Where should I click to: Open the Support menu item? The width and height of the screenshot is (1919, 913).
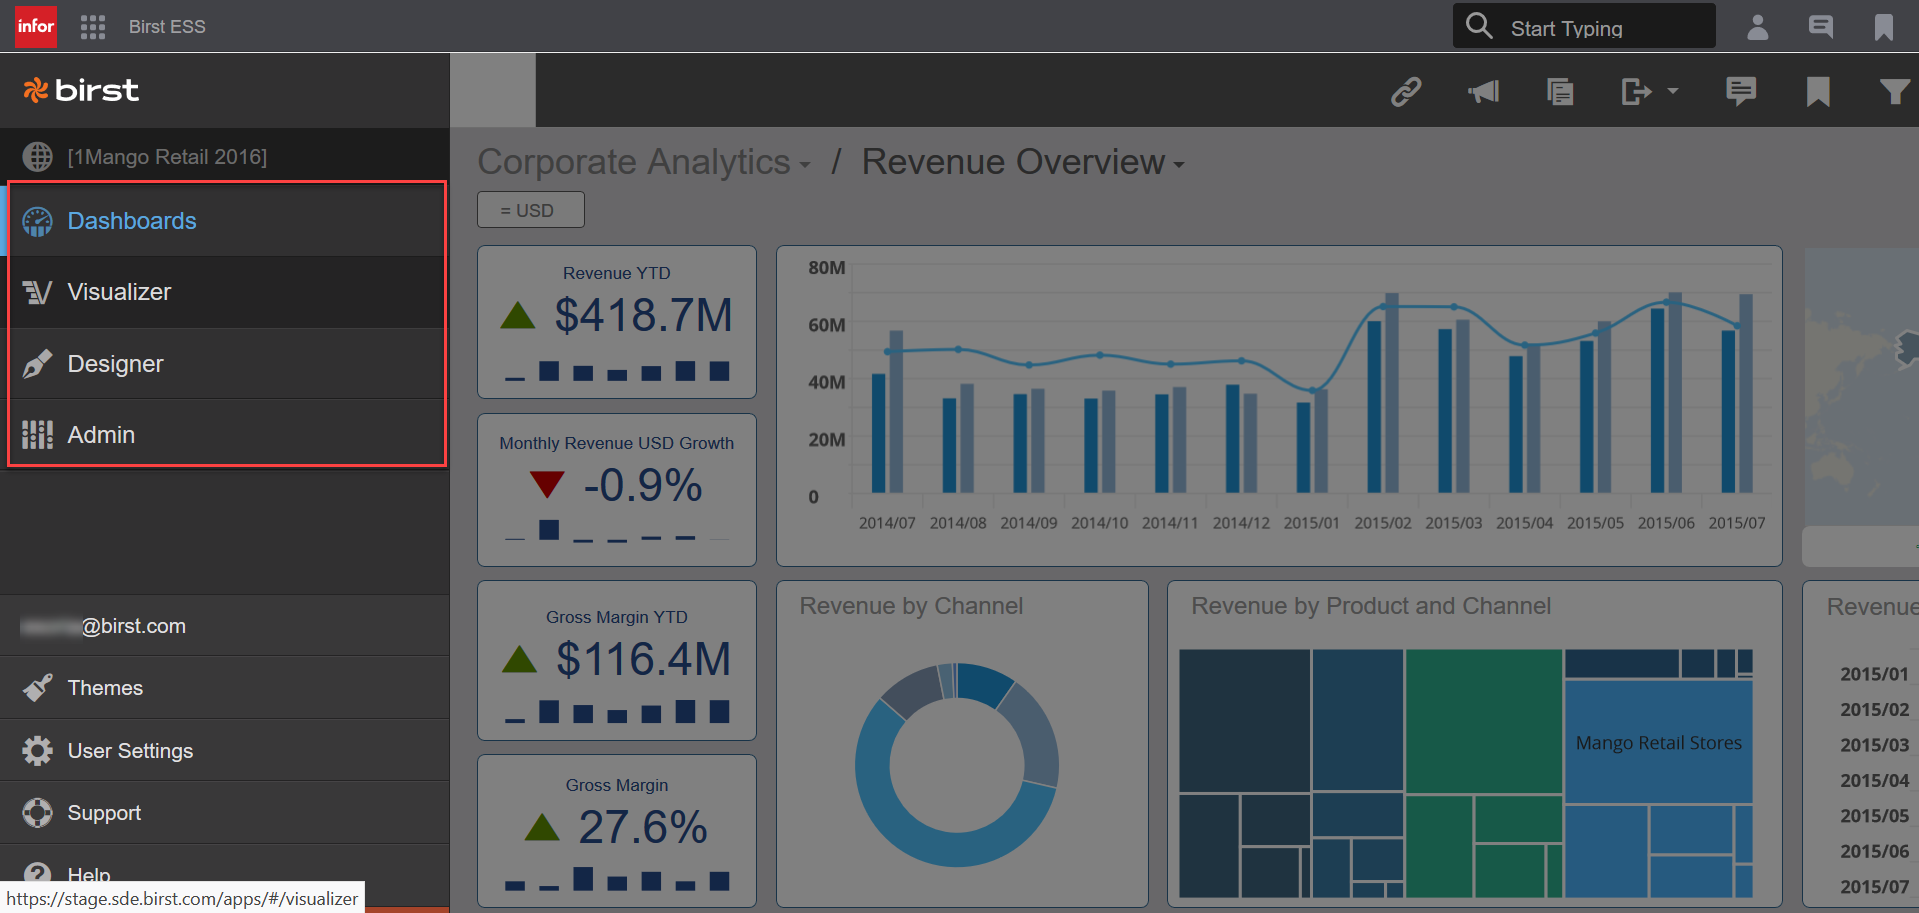224,813
